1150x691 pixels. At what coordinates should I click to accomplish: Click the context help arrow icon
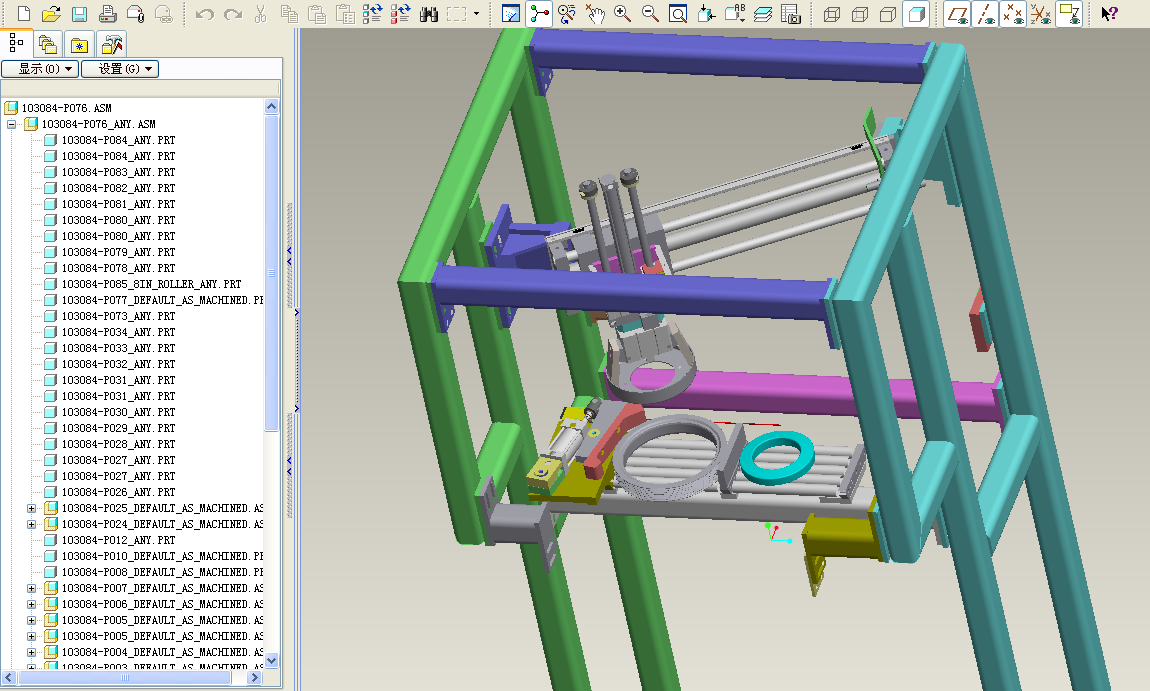click(x=1109, y=13)
